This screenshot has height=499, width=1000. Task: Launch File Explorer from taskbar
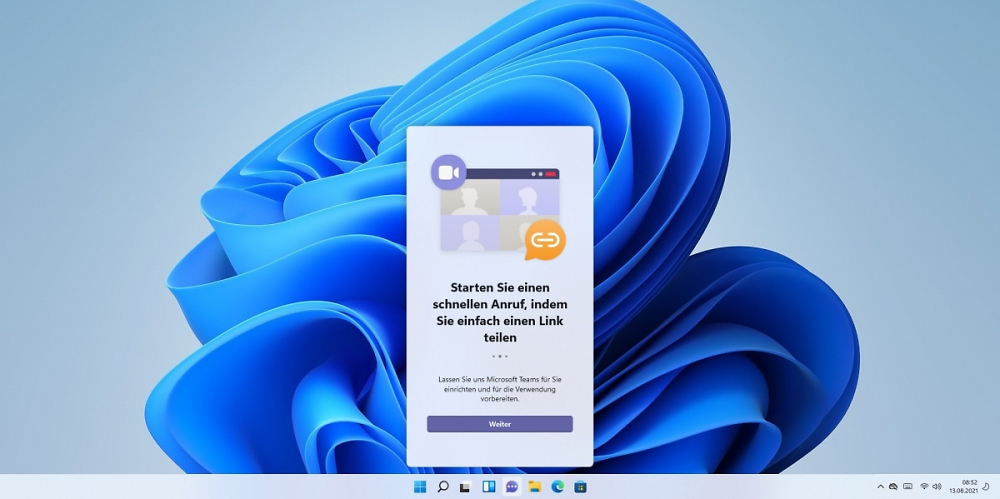coord(534,487)
